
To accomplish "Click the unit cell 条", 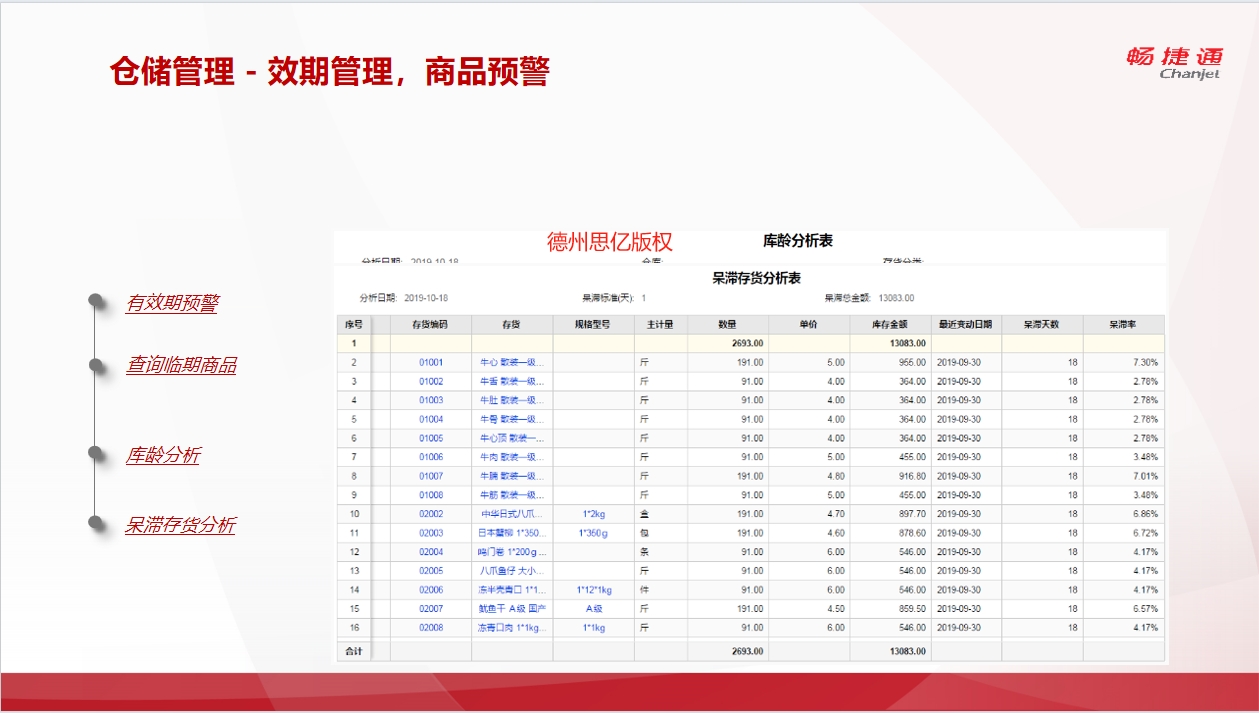I will pyautogui.click(x=644, y=552).
